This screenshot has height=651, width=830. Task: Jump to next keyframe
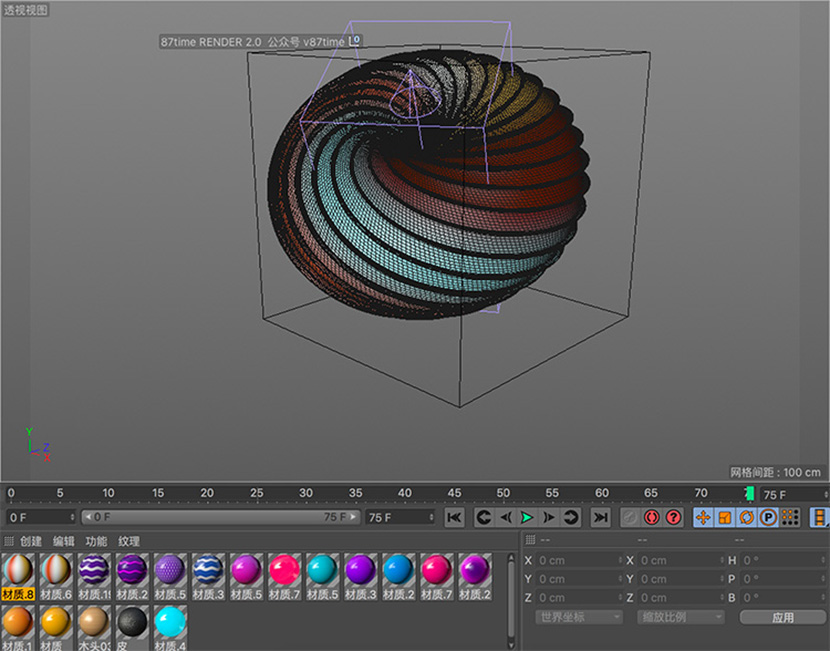coord(571,517)
